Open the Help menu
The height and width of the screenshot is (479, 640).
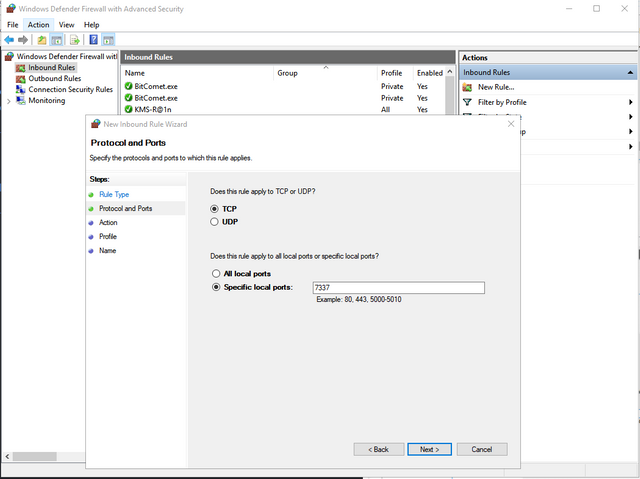tap(91, 25)
